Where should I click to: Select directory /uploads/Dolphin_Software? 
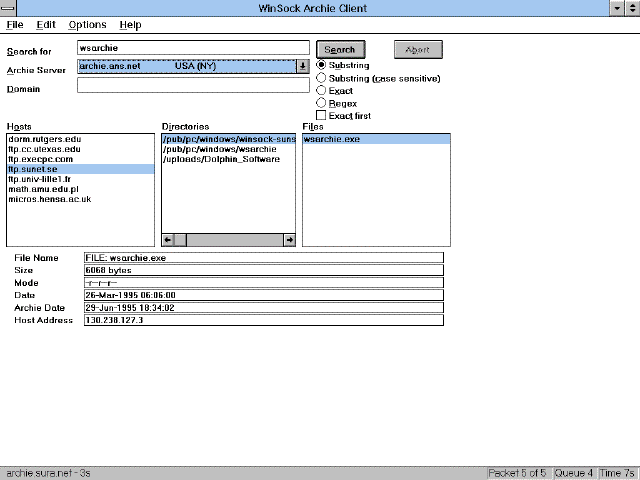[229, 159]
